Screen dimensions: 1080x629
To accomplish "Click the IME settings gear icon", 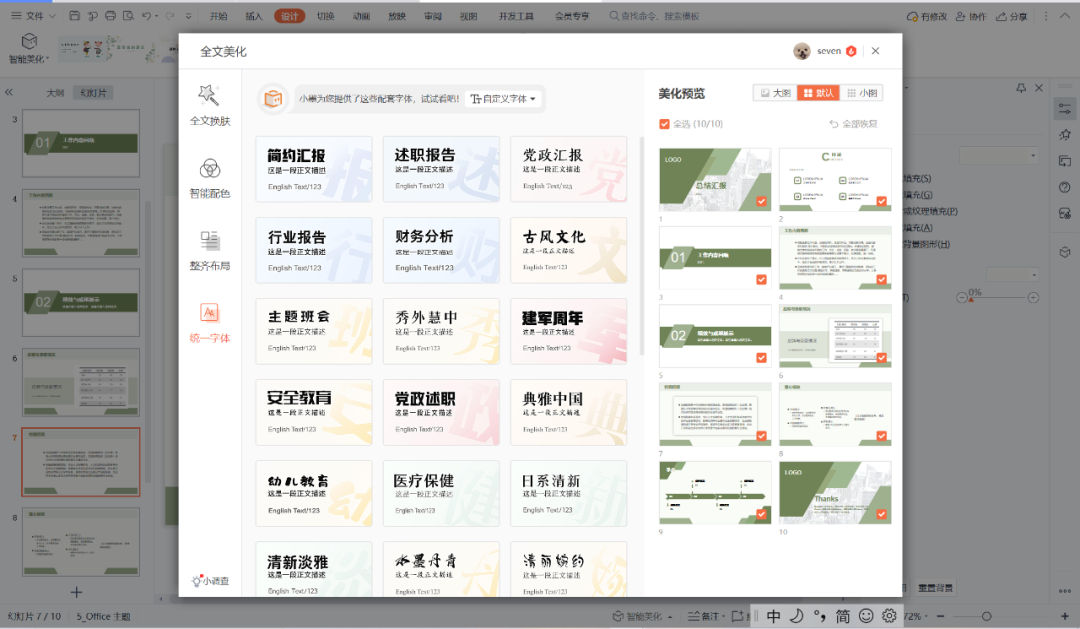I will 889,616.
